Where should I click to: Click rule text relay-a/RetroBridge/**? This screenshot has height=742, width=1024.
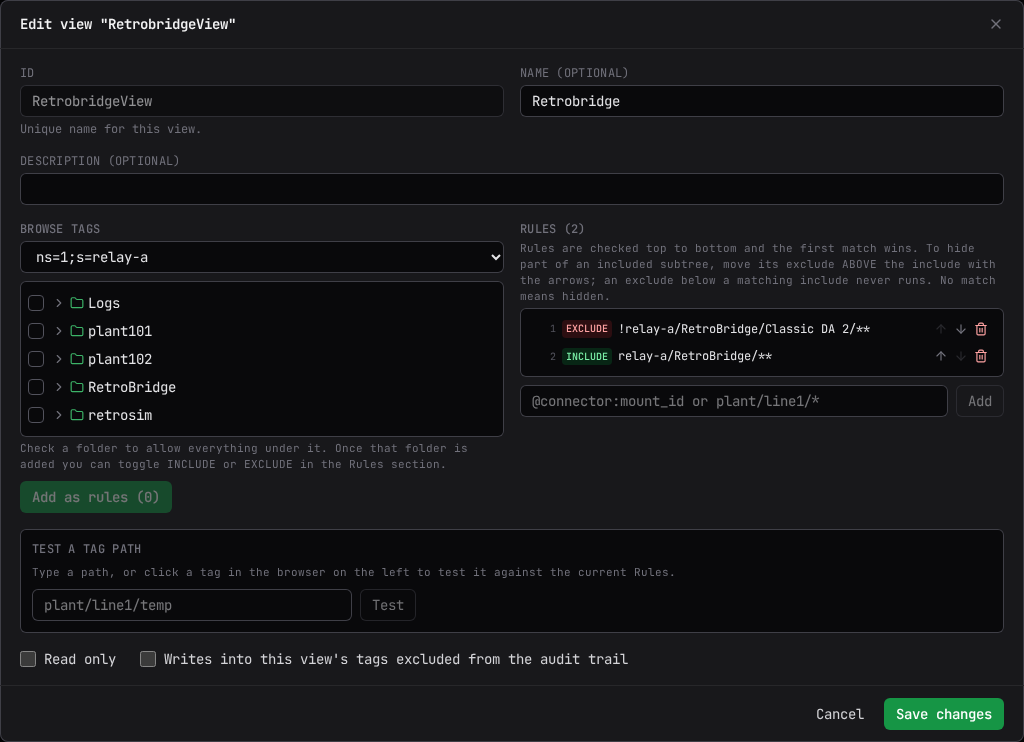[x=695, y=356]
